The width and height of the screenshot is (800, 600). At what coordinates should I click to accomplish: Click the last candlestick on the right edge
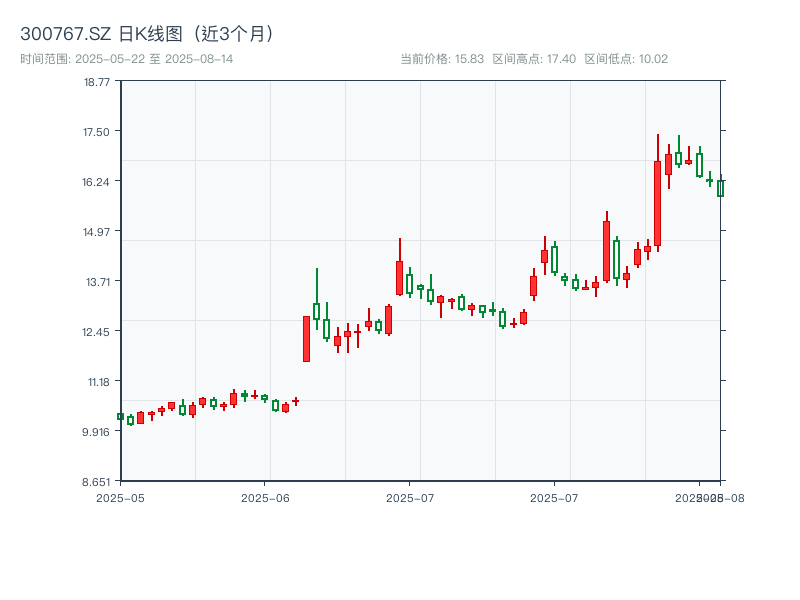(x=721, y=188)
